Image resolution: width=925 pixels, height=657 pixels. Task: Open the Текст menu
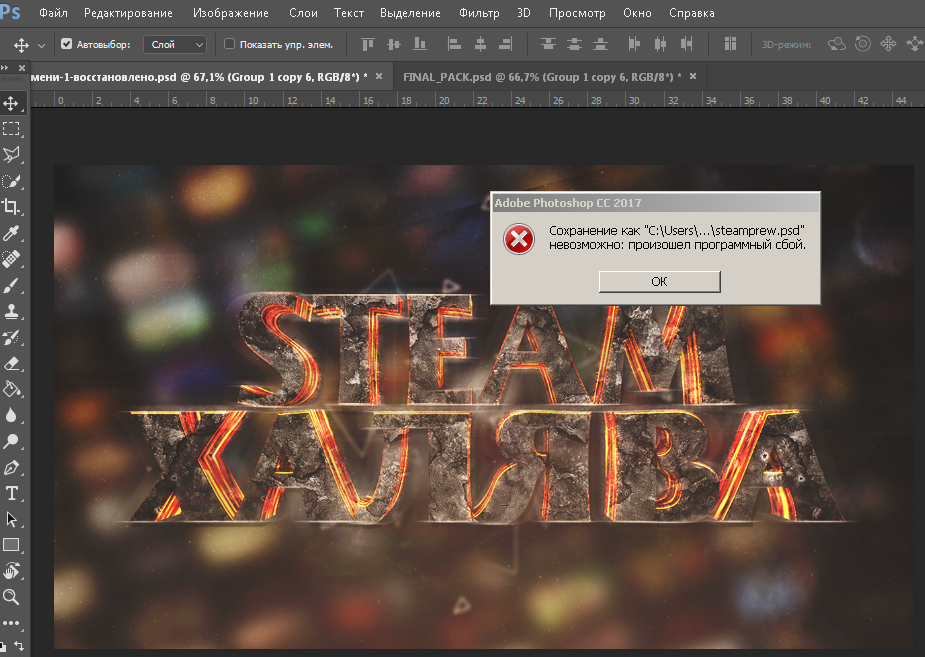(x=349, y=13)
